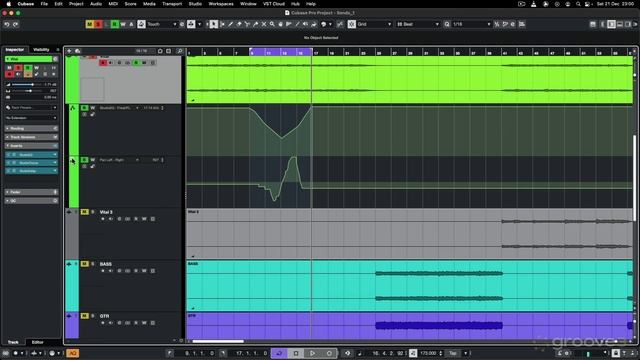Solo the BASS track
Screen dimensions: 640x360
click(x=93, y=264)
